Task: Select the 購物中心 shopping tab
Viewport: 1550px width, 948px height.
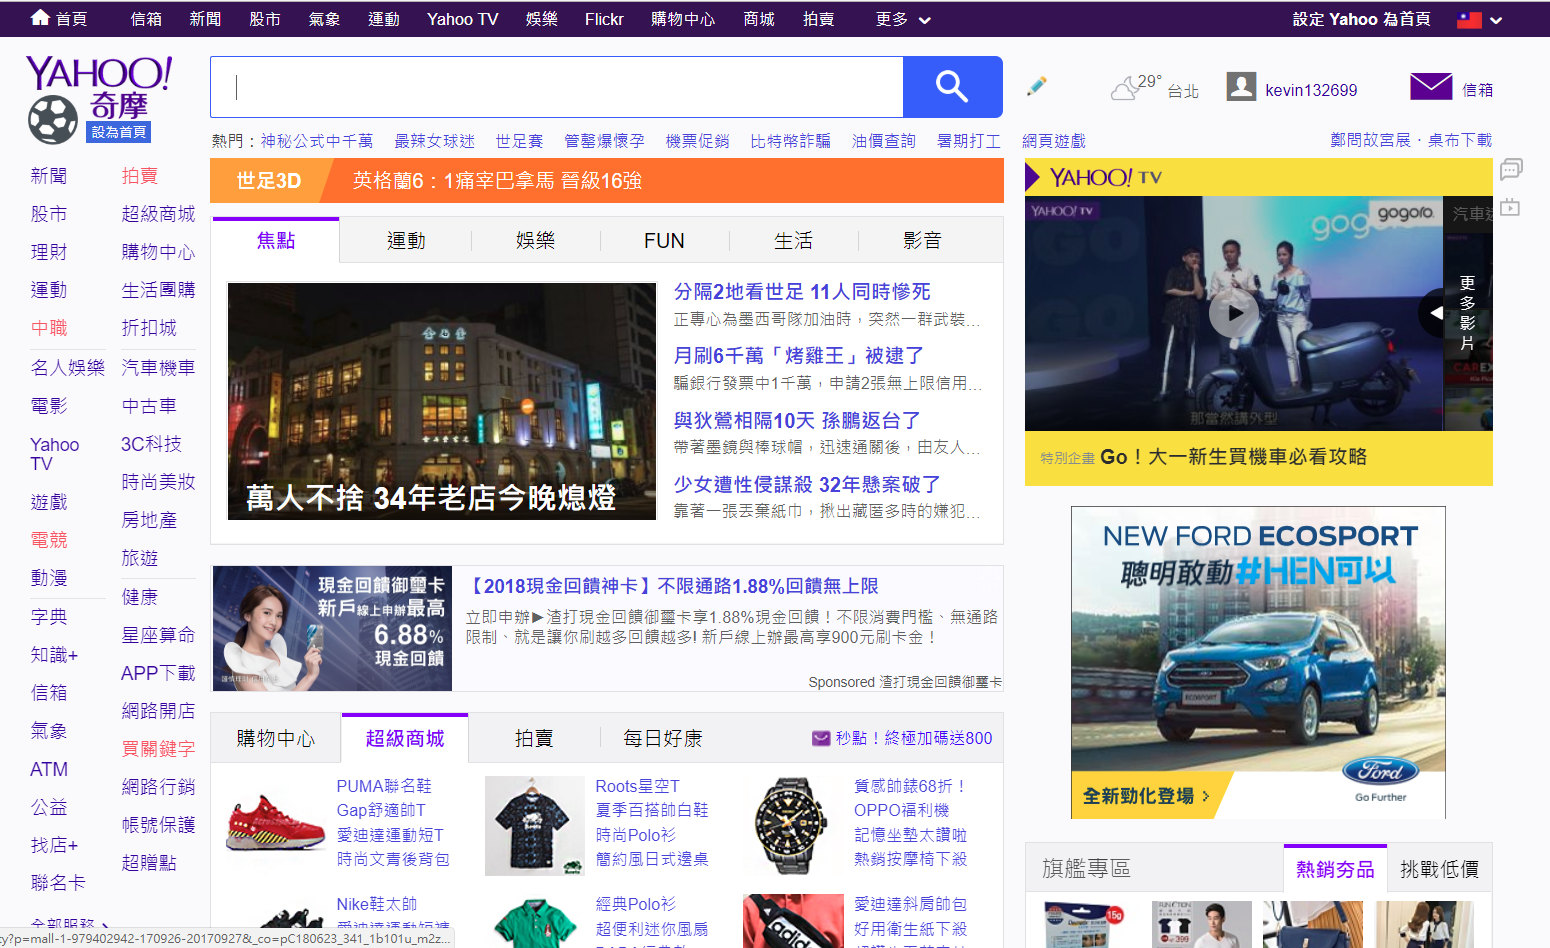Action: coord(276,738)
